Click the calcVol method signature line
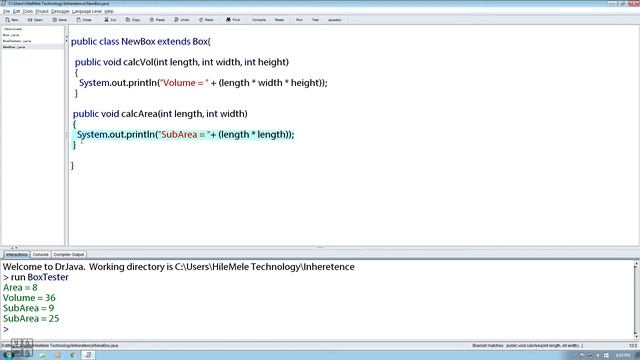Viewport: 640px width, 360px height. [182, 62]
